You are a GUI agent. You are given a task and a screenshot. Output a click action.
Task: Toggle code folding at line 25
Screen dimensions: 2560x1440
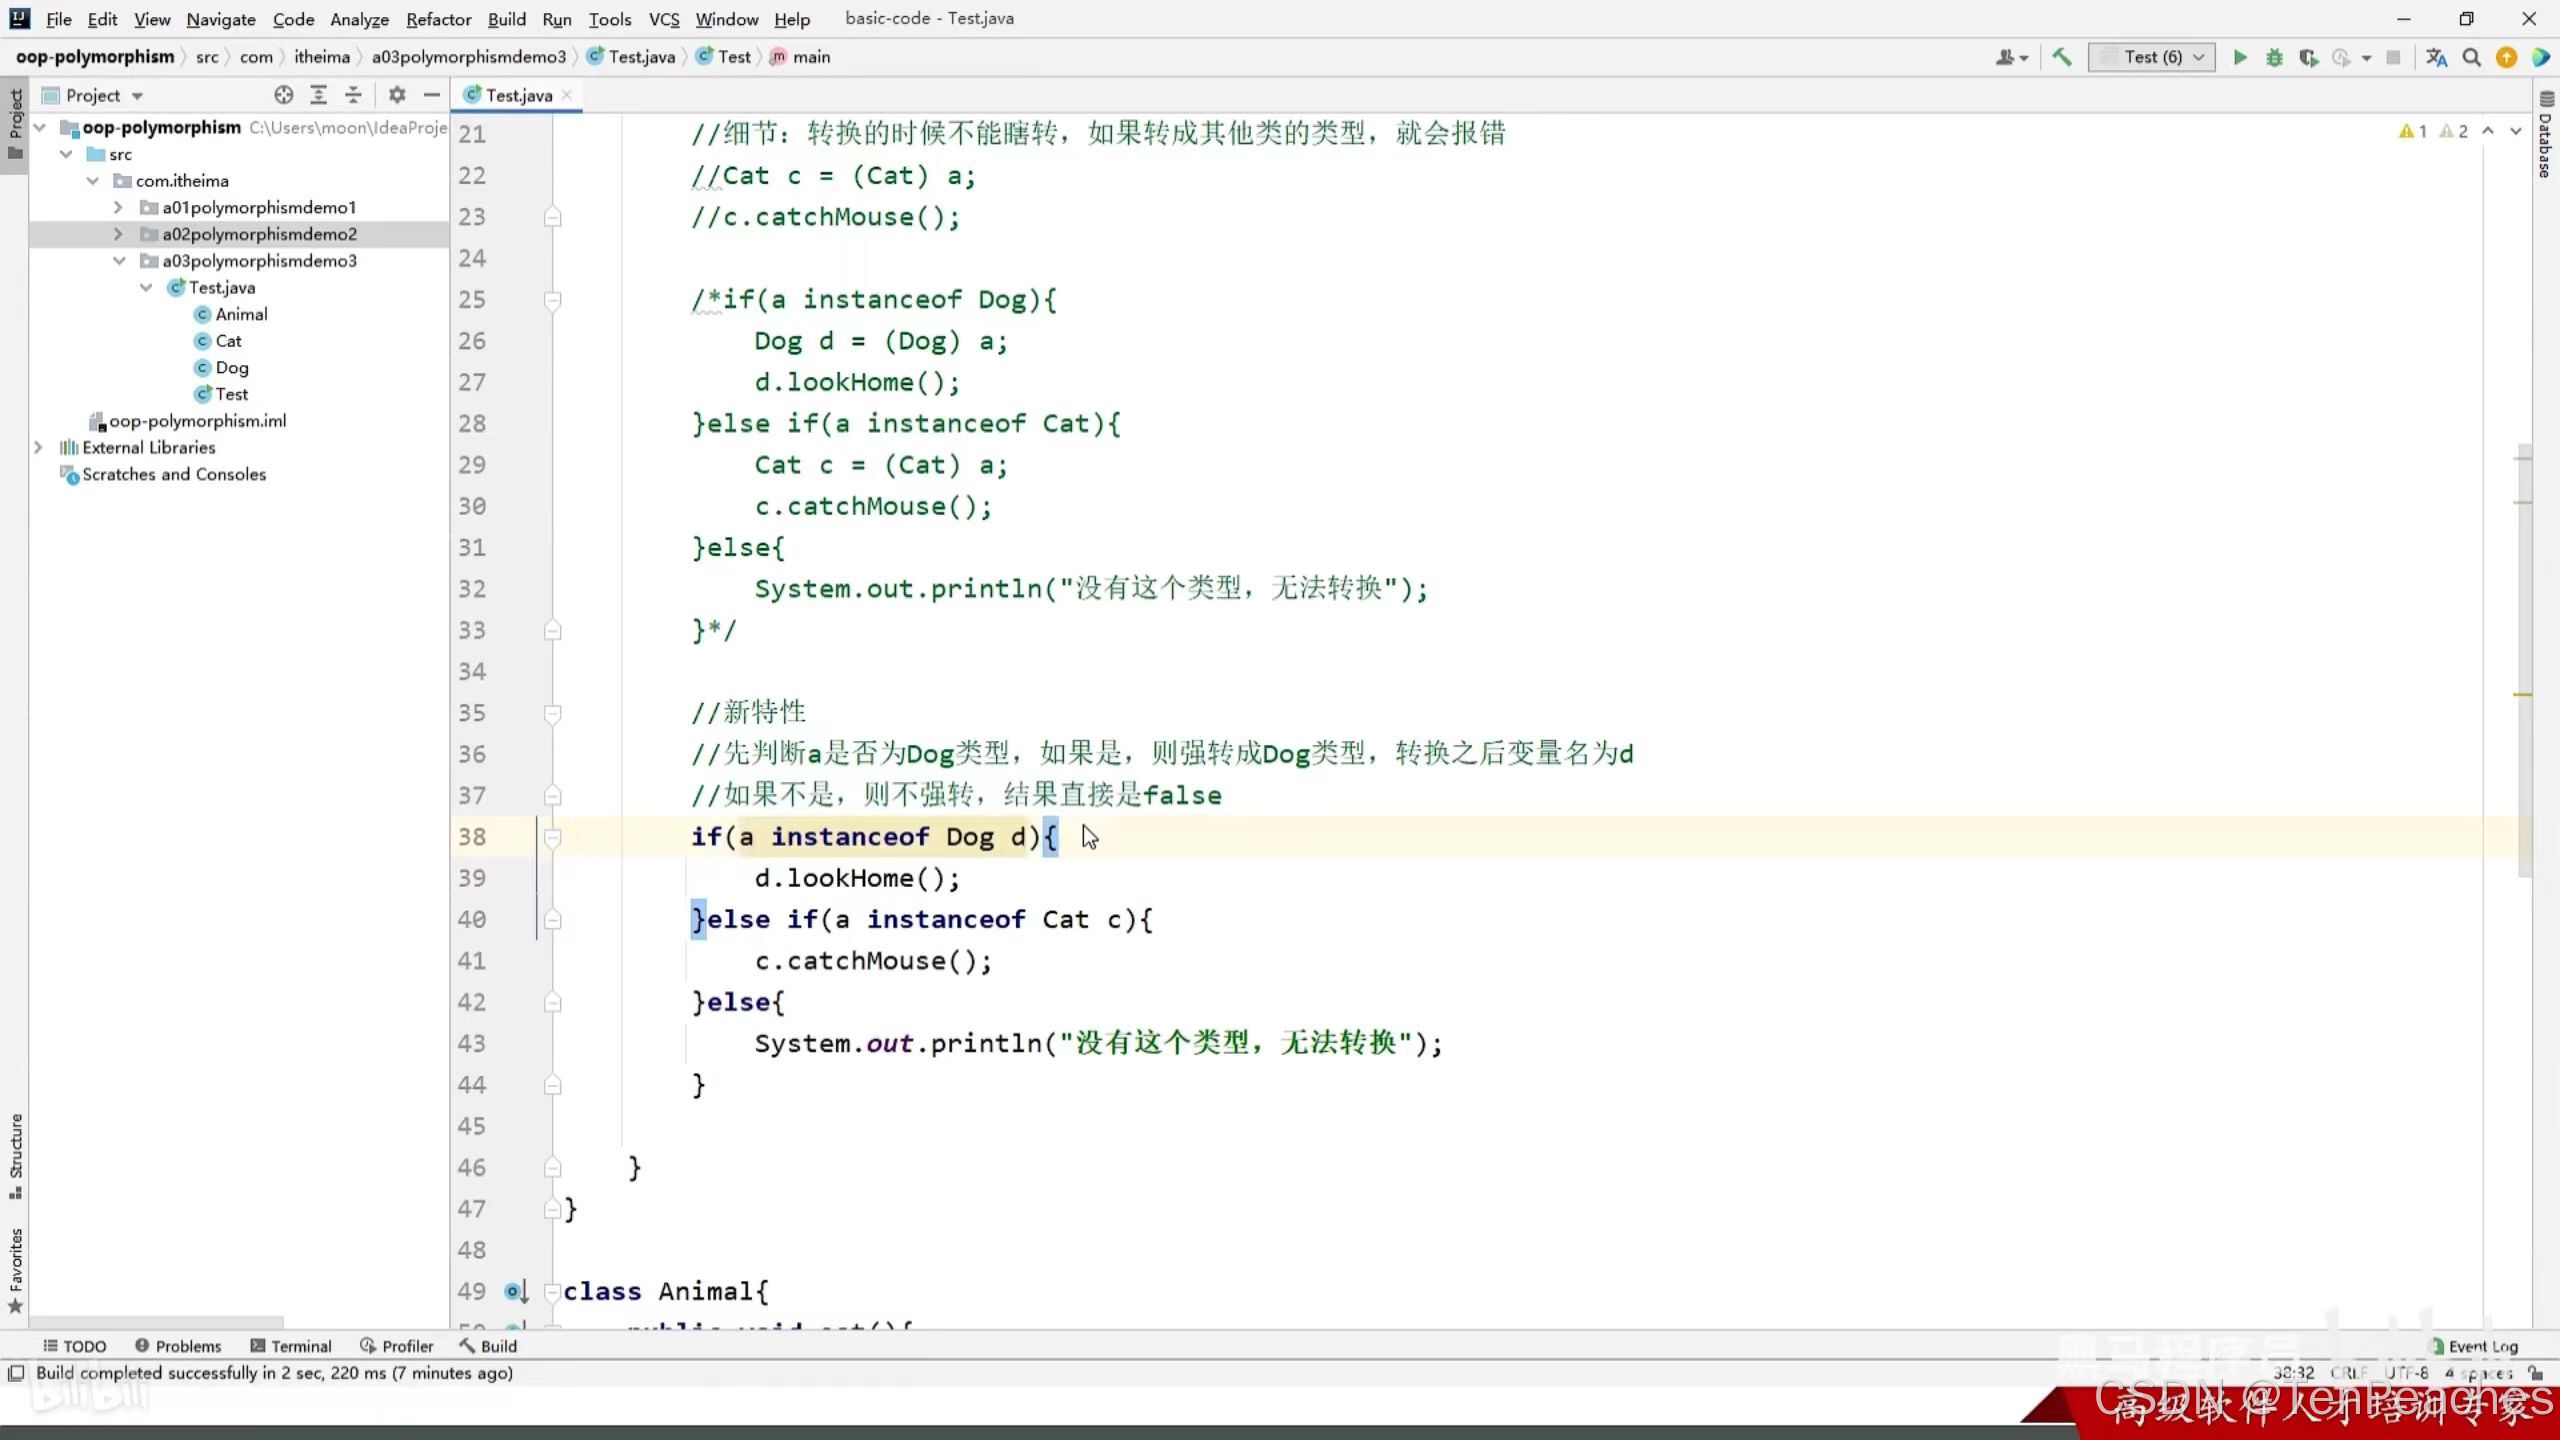pyautogui.click(x=552, y=299)
